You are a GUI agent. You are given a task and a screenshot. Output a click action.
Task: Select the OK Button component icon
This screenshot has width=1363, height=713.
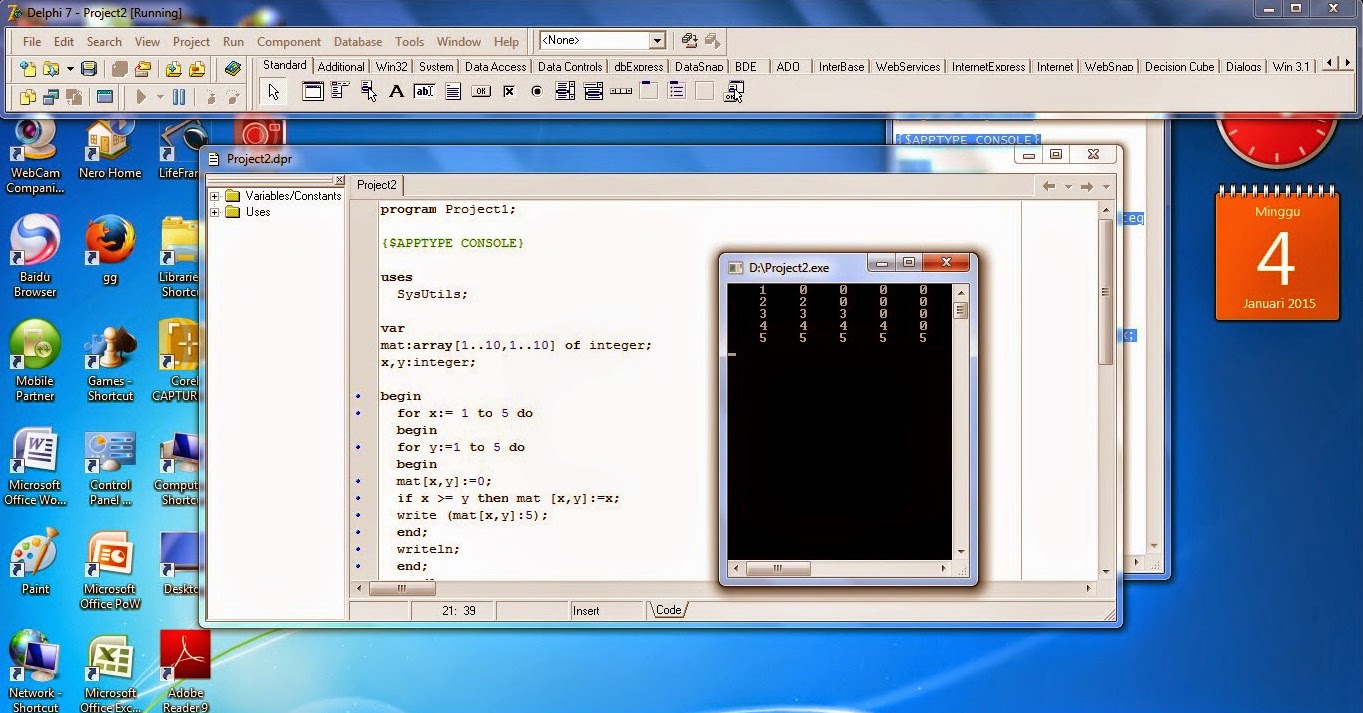click(x=481, y=91)
